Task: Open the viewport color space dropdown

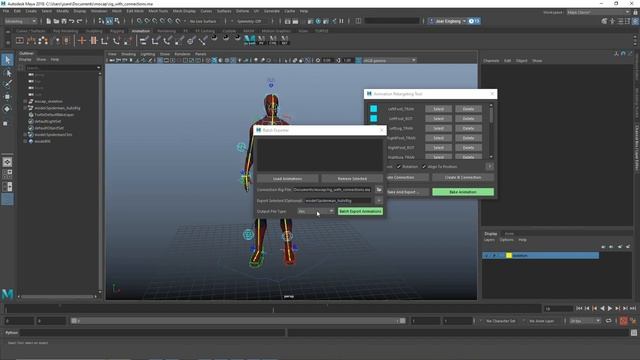Action: point(389,60)
